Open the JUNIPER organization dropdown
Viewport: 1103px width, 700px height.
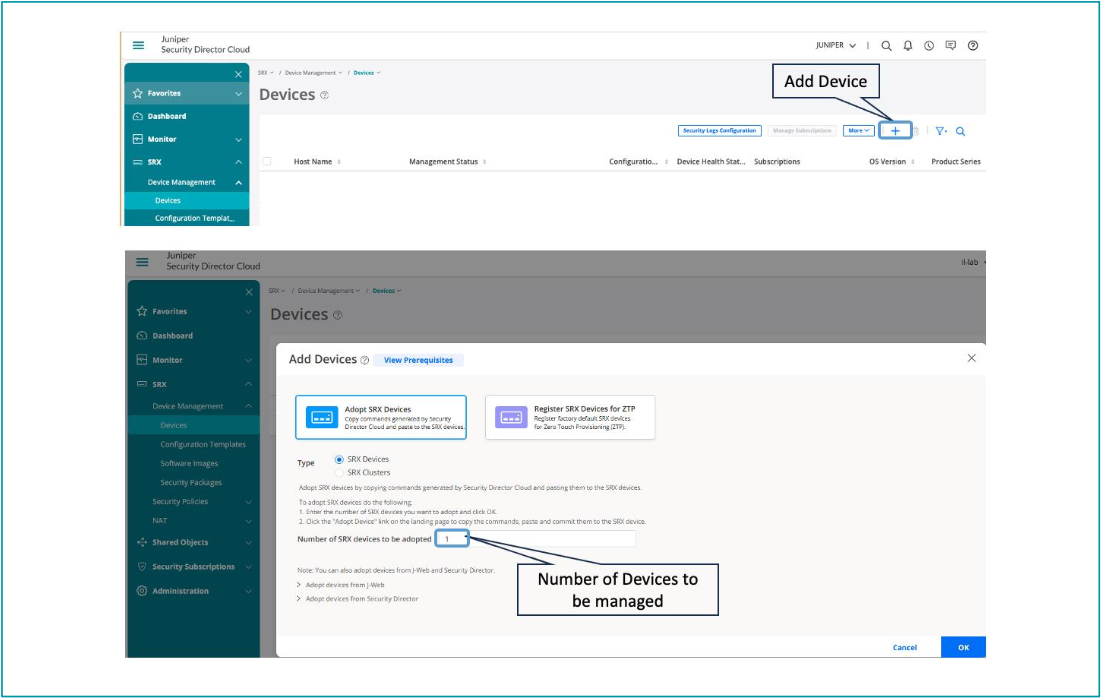pos(836,46)
